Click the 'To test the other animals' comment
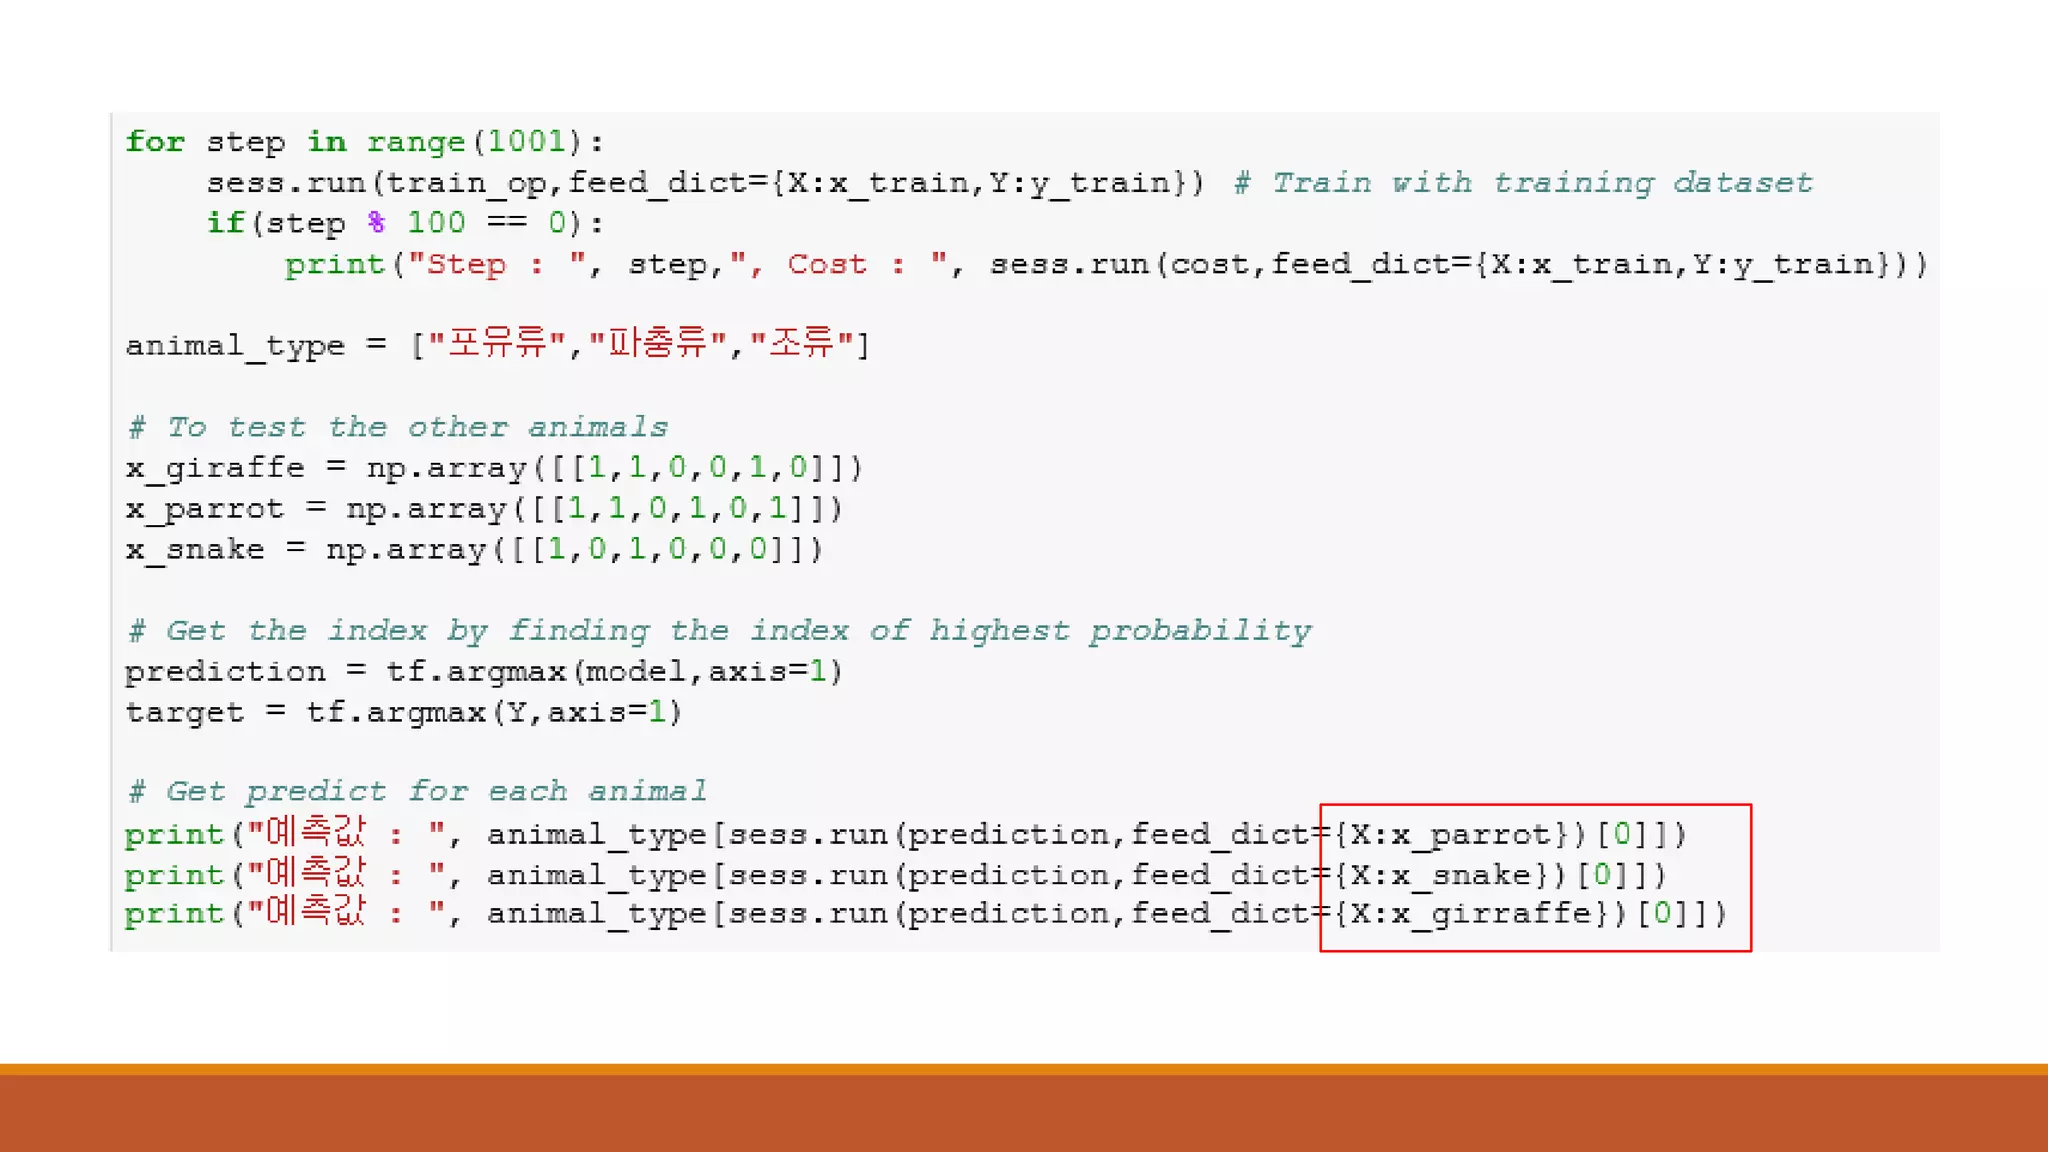The height and width of the screenshot is (1152, 2048). [398, 428]
